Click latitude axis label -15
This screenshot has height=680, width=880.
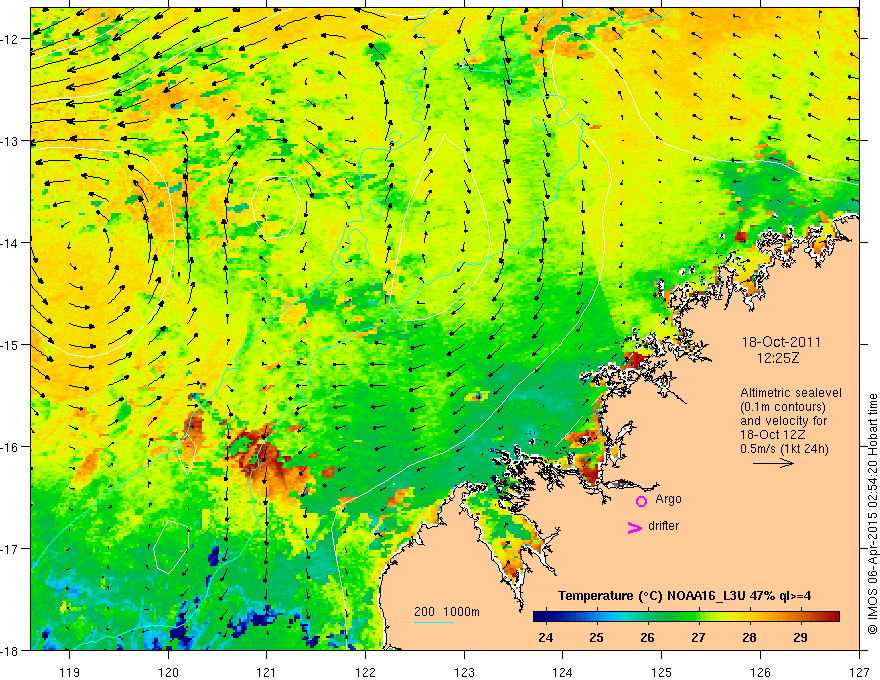[10, 345]
